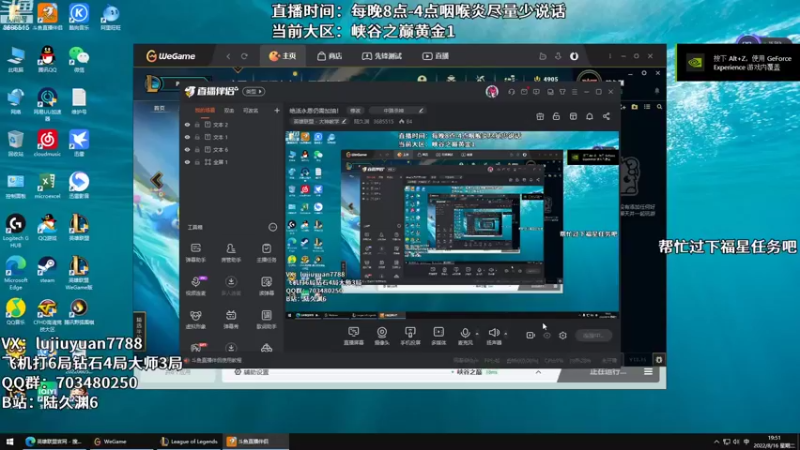Switch to WeGame 主页 tab

283,56
